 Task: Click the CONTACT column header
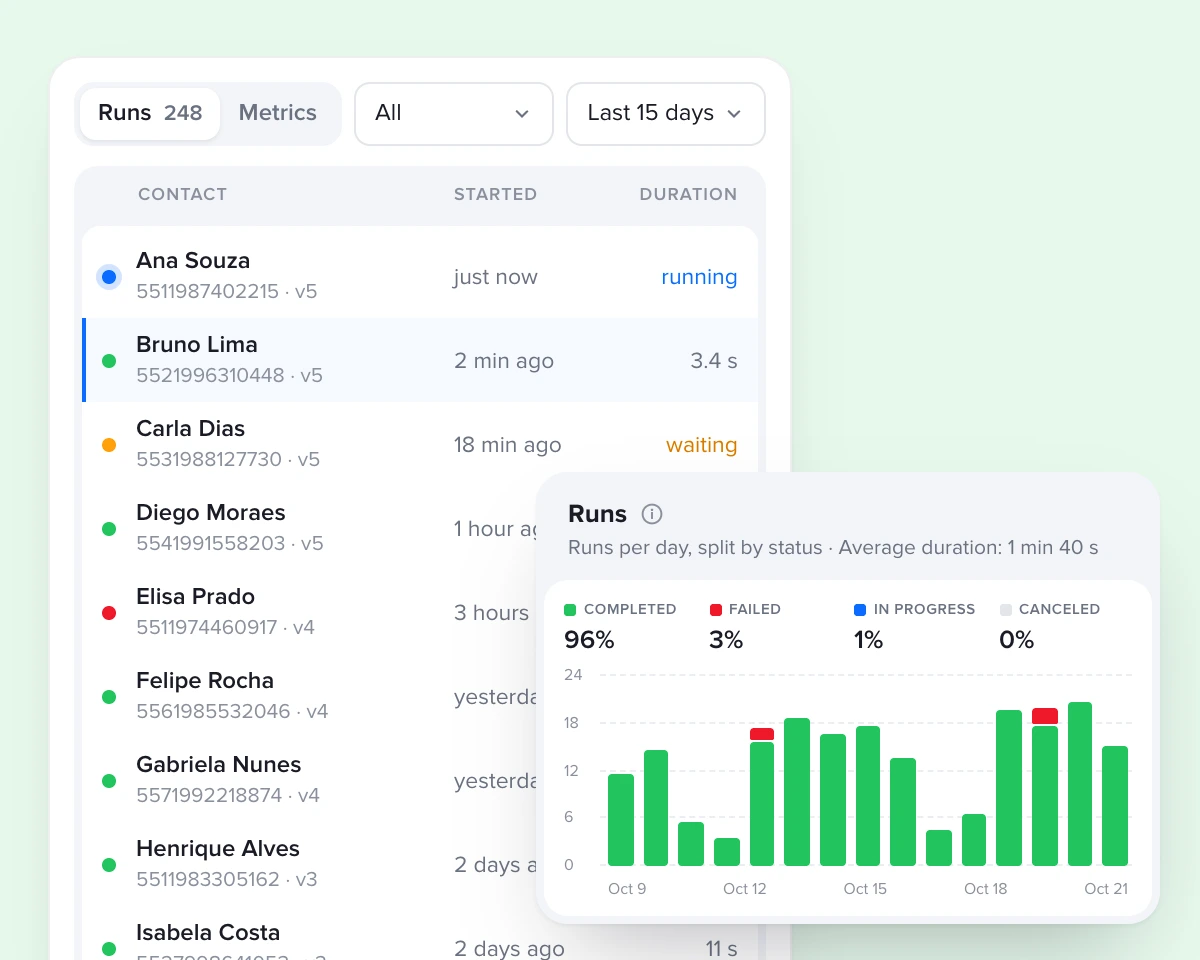182,194
